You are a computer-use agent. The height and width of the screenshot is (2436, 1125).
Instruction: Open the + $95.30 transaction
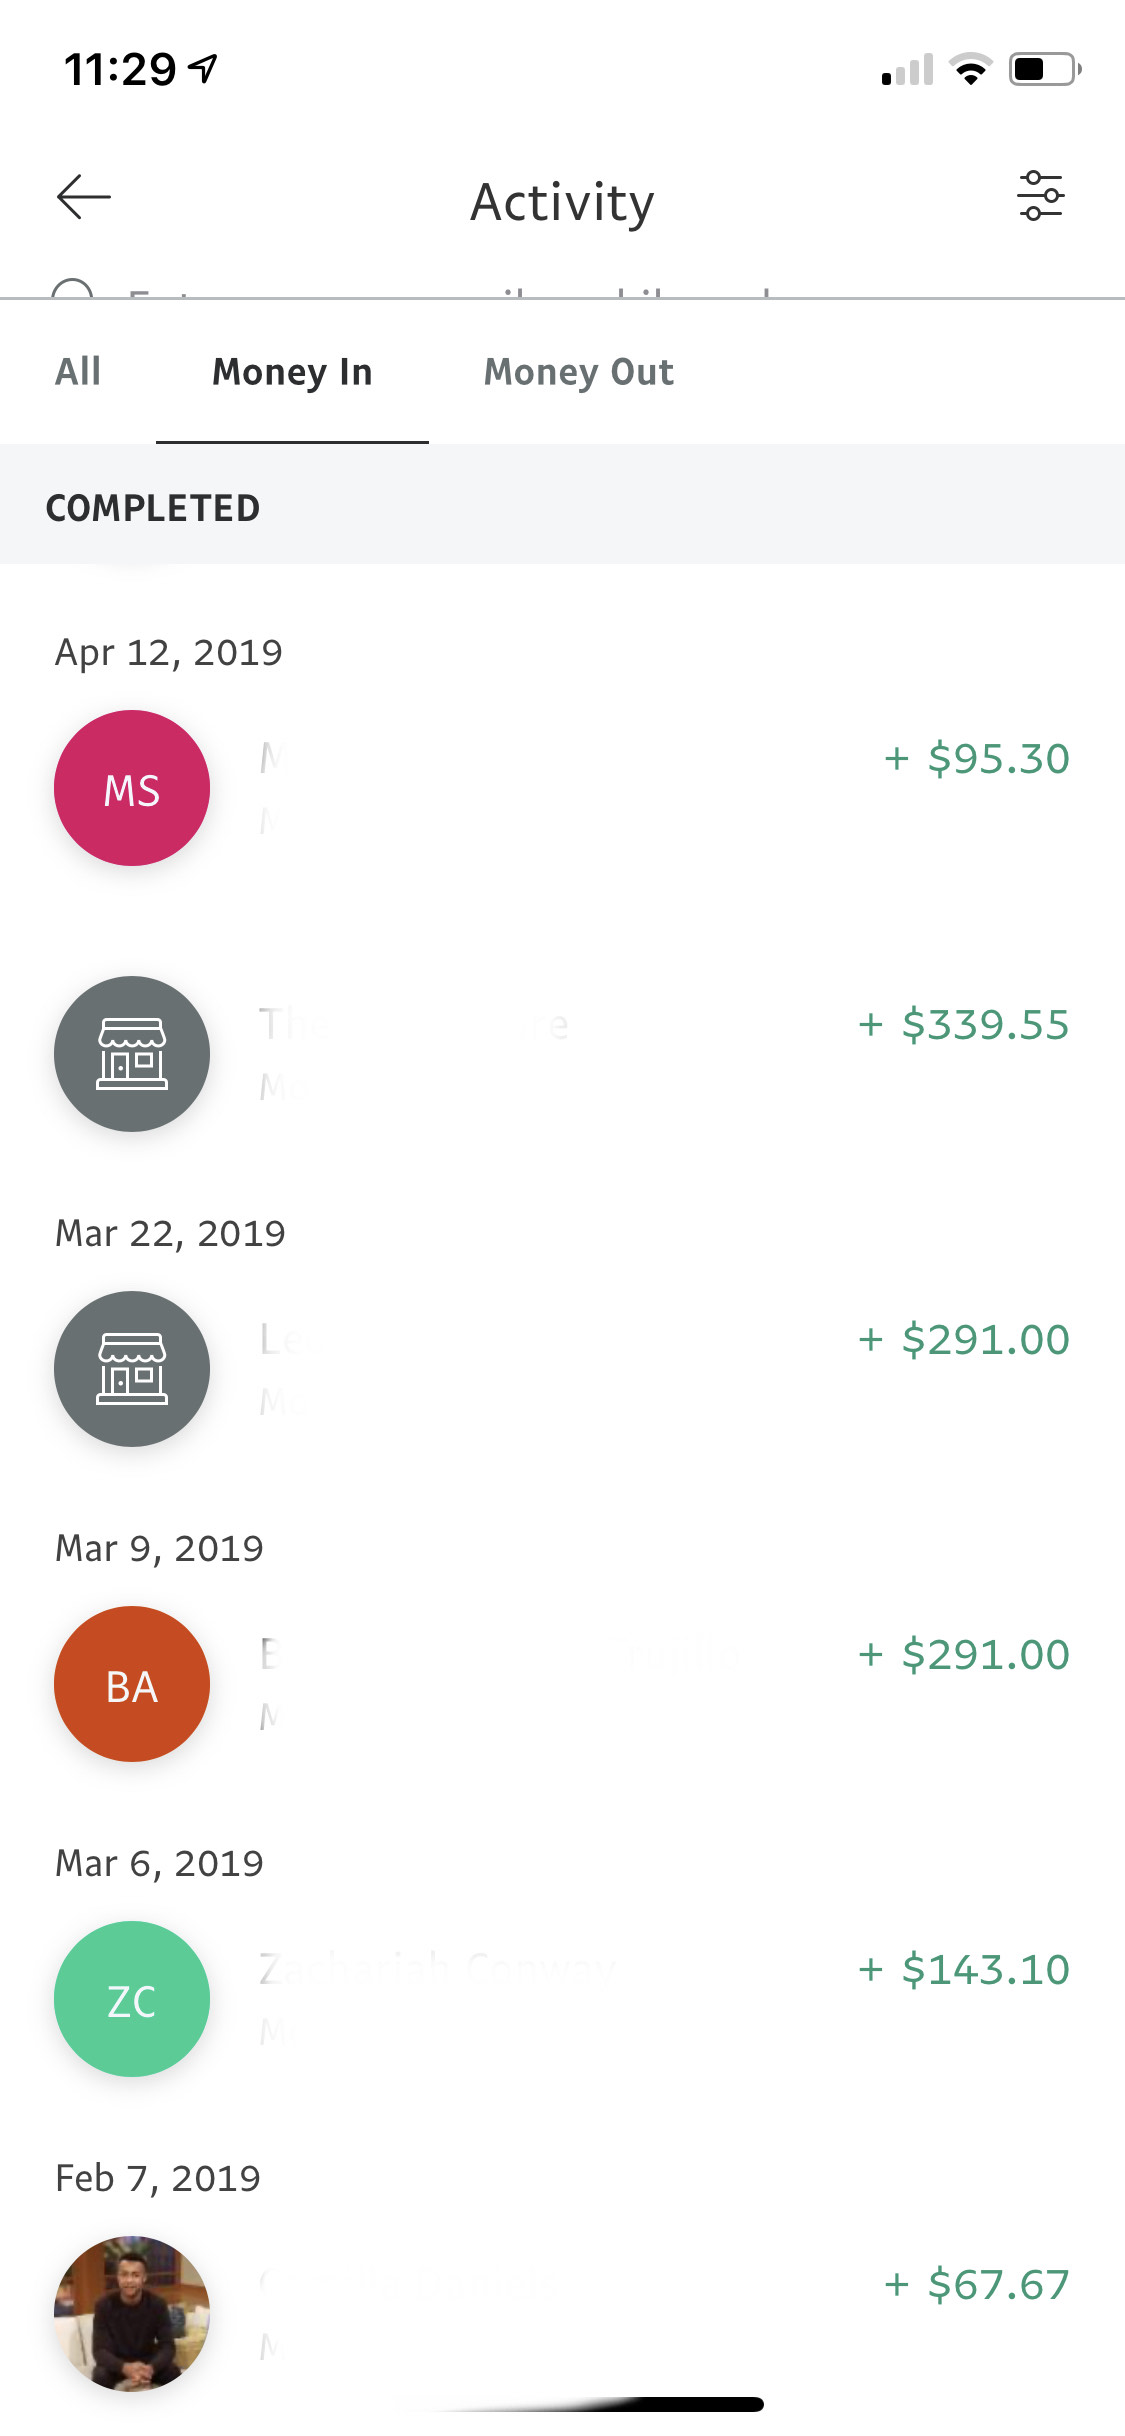click(x=976, y=759)
